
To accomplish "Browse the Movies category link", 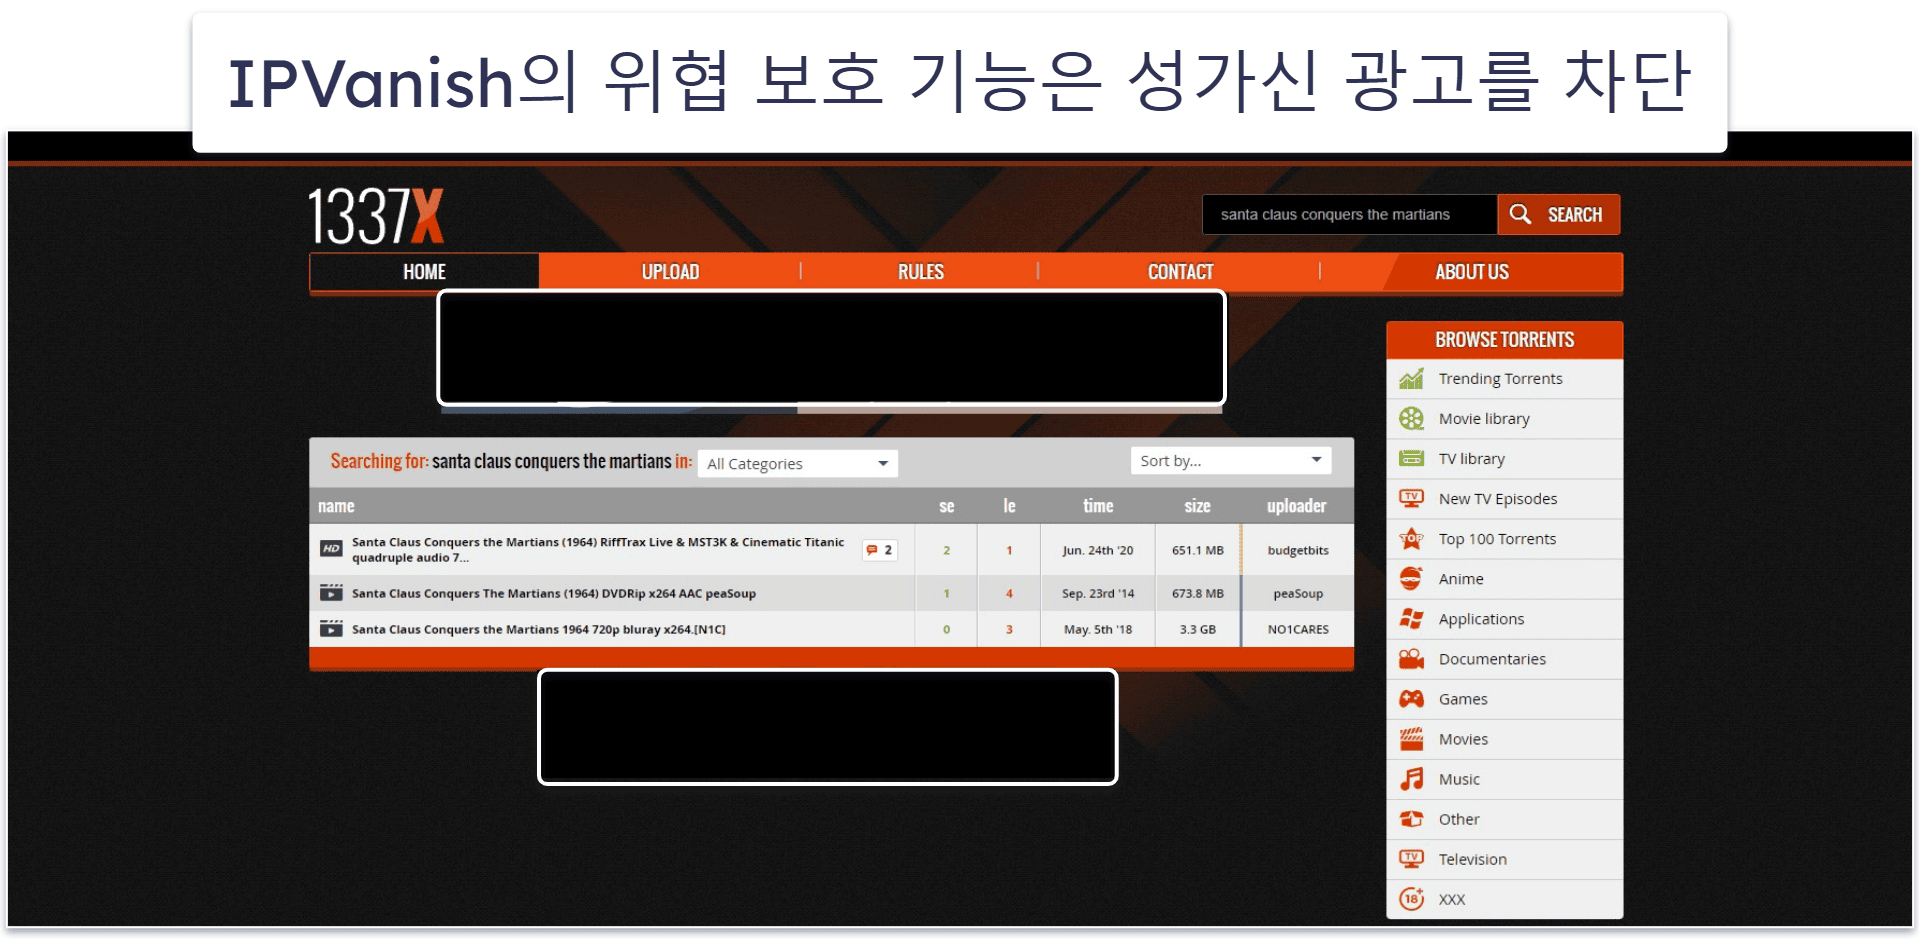I will [1463, 739].
